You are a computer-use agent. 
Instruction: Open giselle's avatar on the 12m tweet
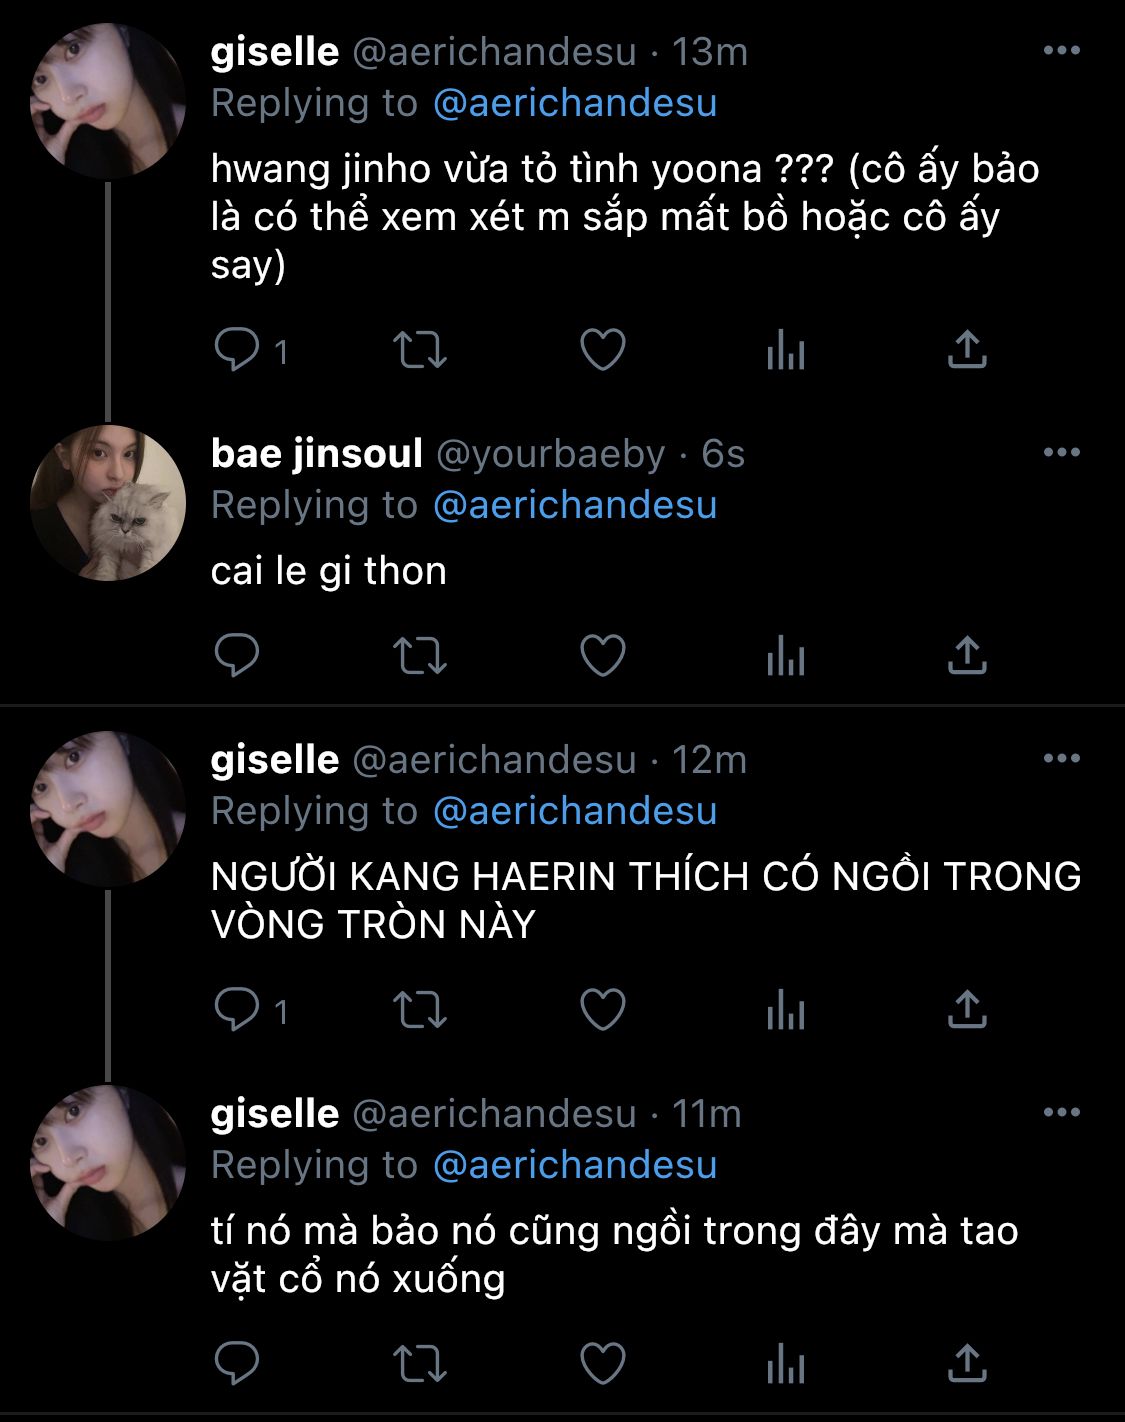tap(108, 809)
